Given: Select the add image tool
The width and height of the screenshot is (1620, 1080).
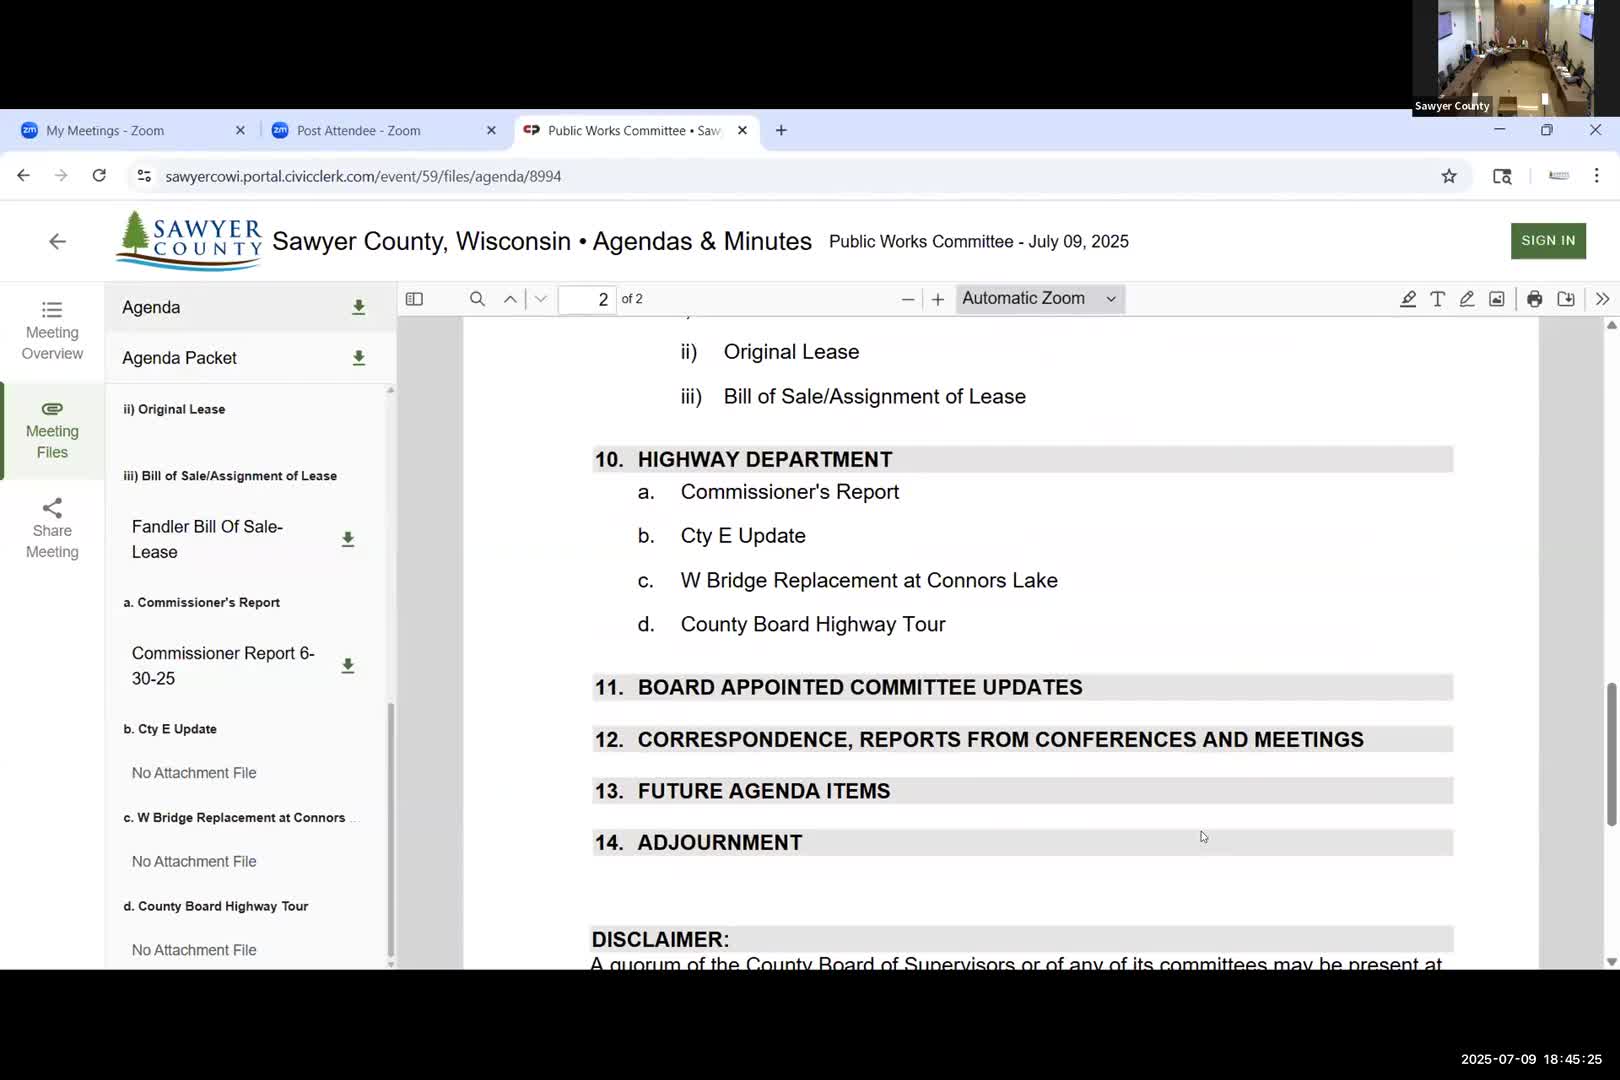Looking at the screenshot, I should 1497,299.
